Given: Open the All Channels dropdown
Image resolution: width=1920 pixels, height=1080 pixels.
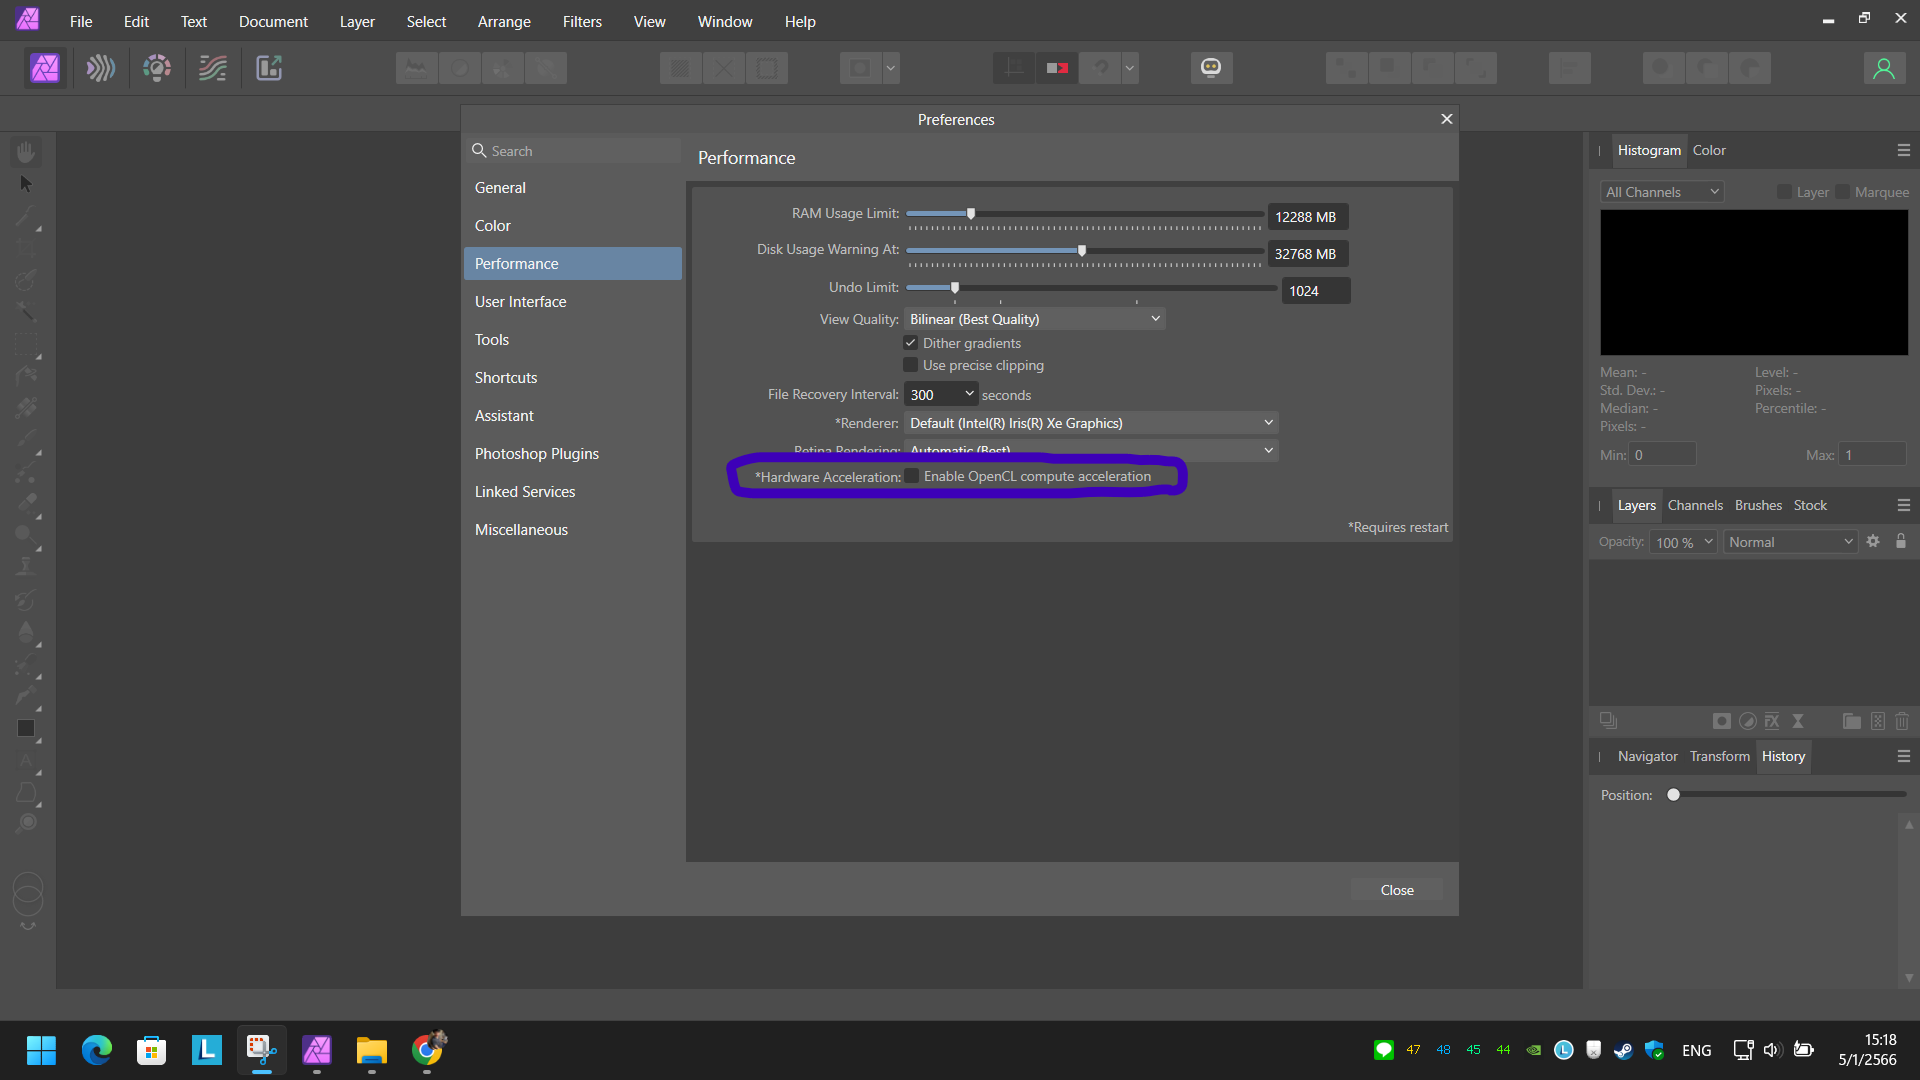Looking at the screenshot, I should click(1662, 192).
